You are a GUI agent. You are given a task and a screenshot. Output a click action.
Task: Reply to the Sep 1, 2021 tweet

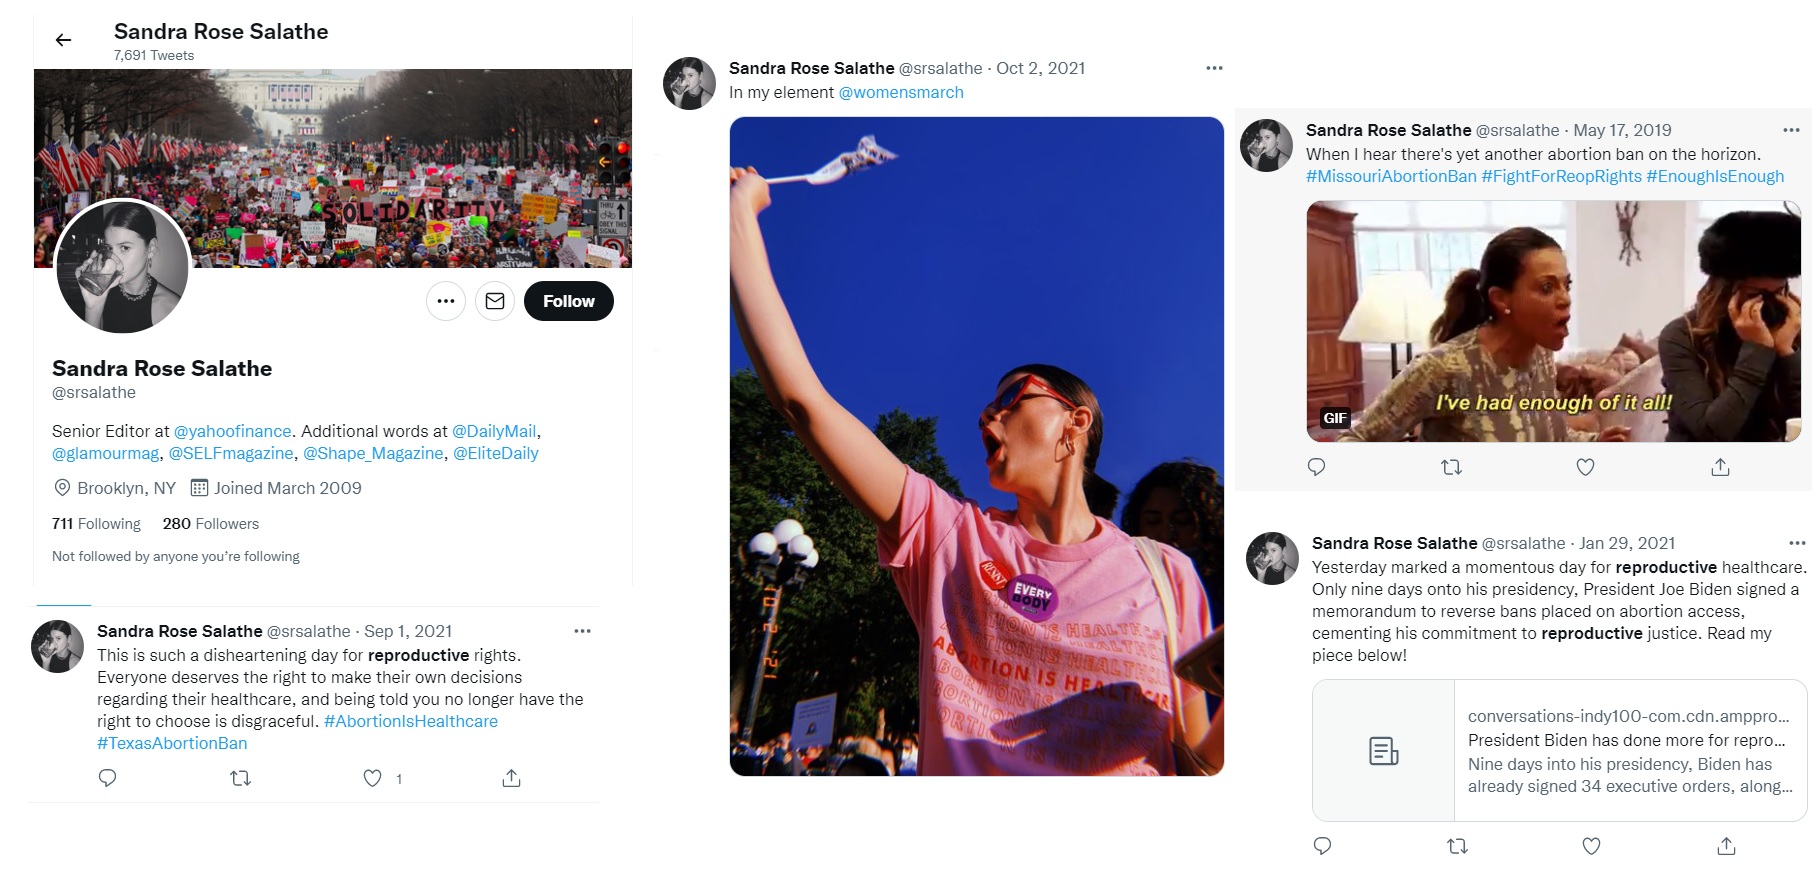(x=108, y=778)
